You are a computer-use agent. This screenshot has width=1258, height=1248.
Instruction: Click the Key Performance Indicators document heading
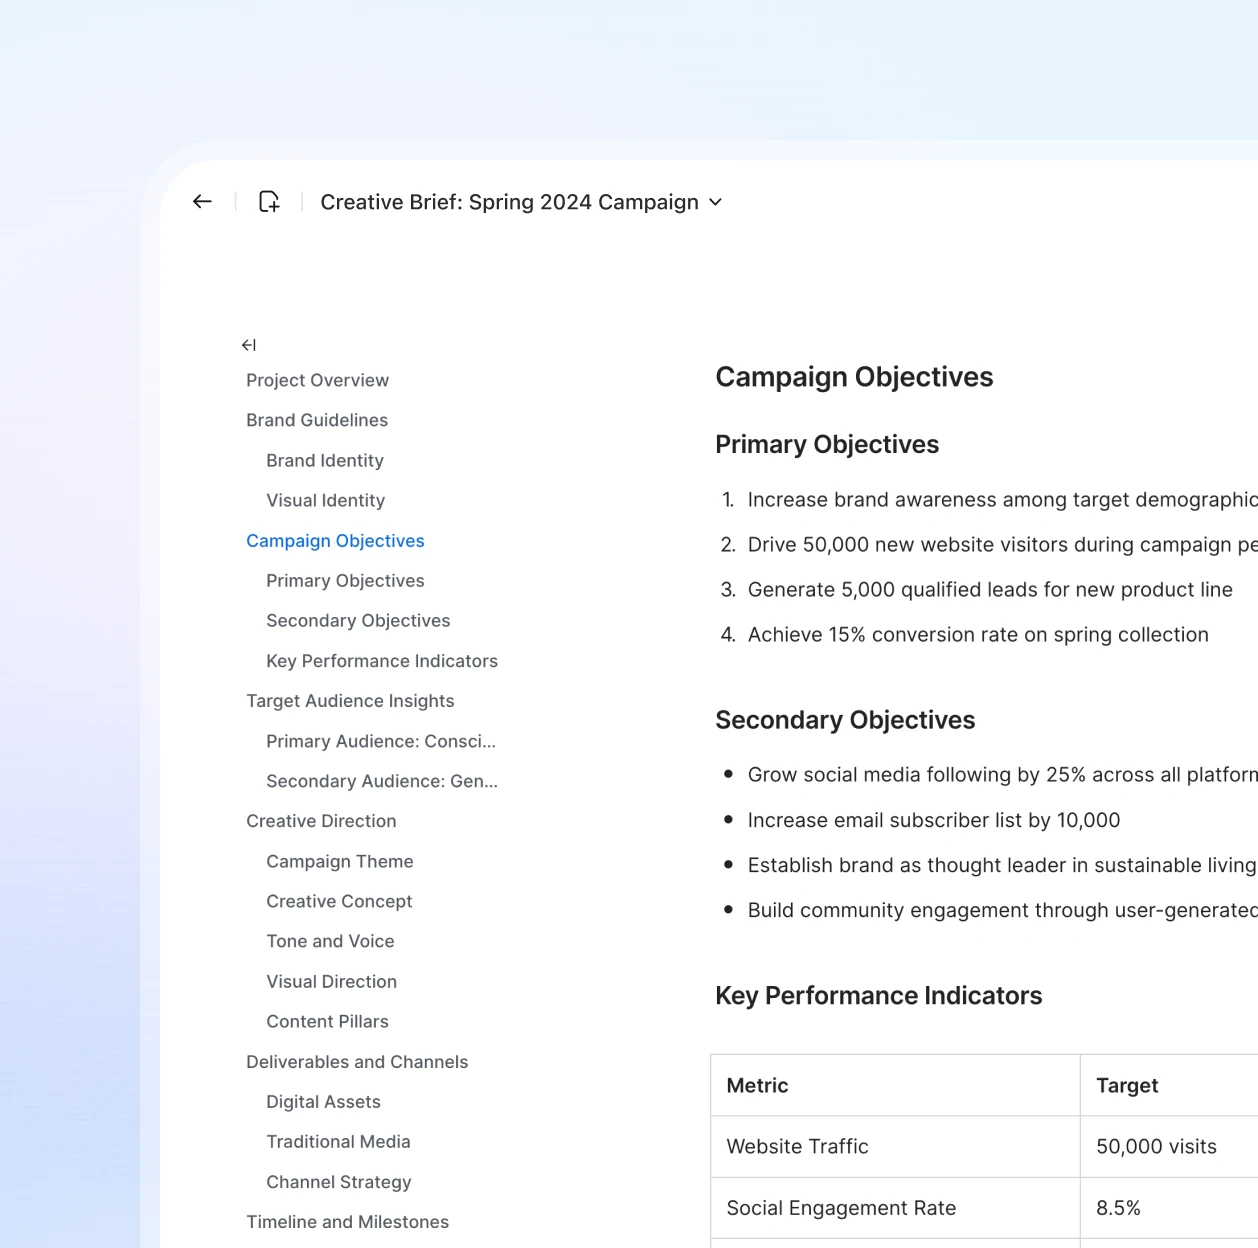(878, 996)
